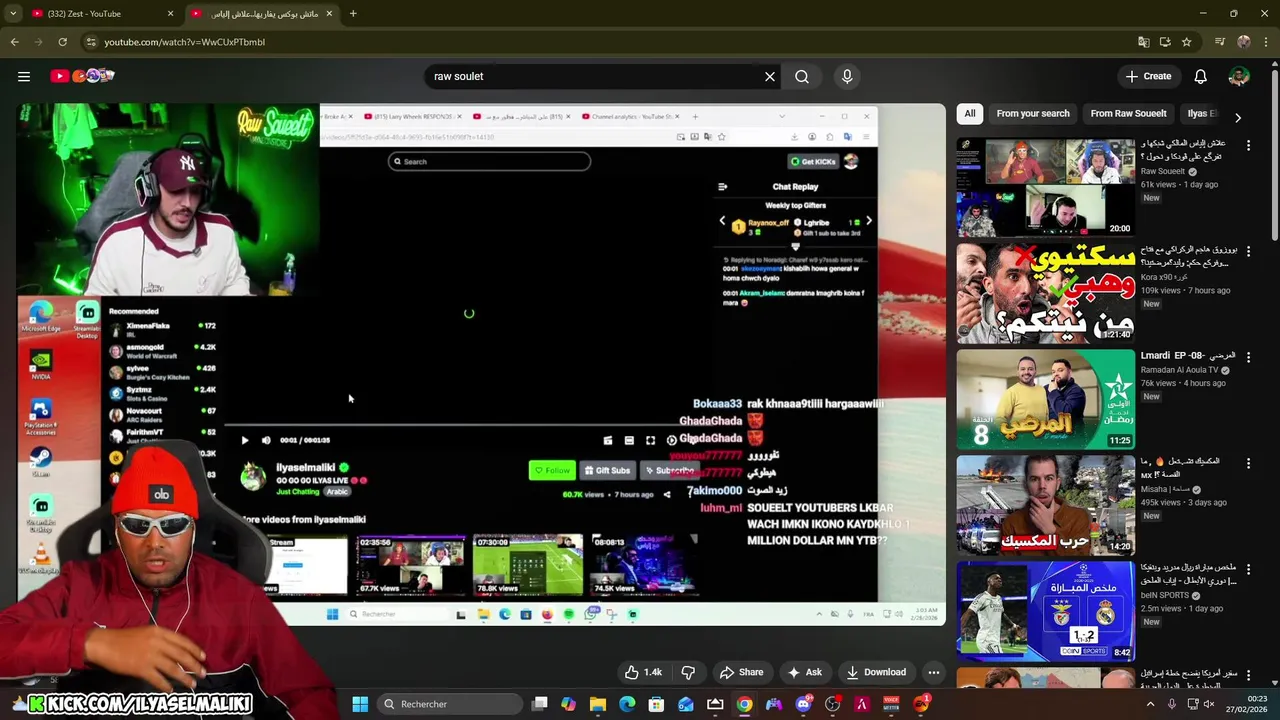Click the address bar URL
The image size is (1280, 720).
184,42
